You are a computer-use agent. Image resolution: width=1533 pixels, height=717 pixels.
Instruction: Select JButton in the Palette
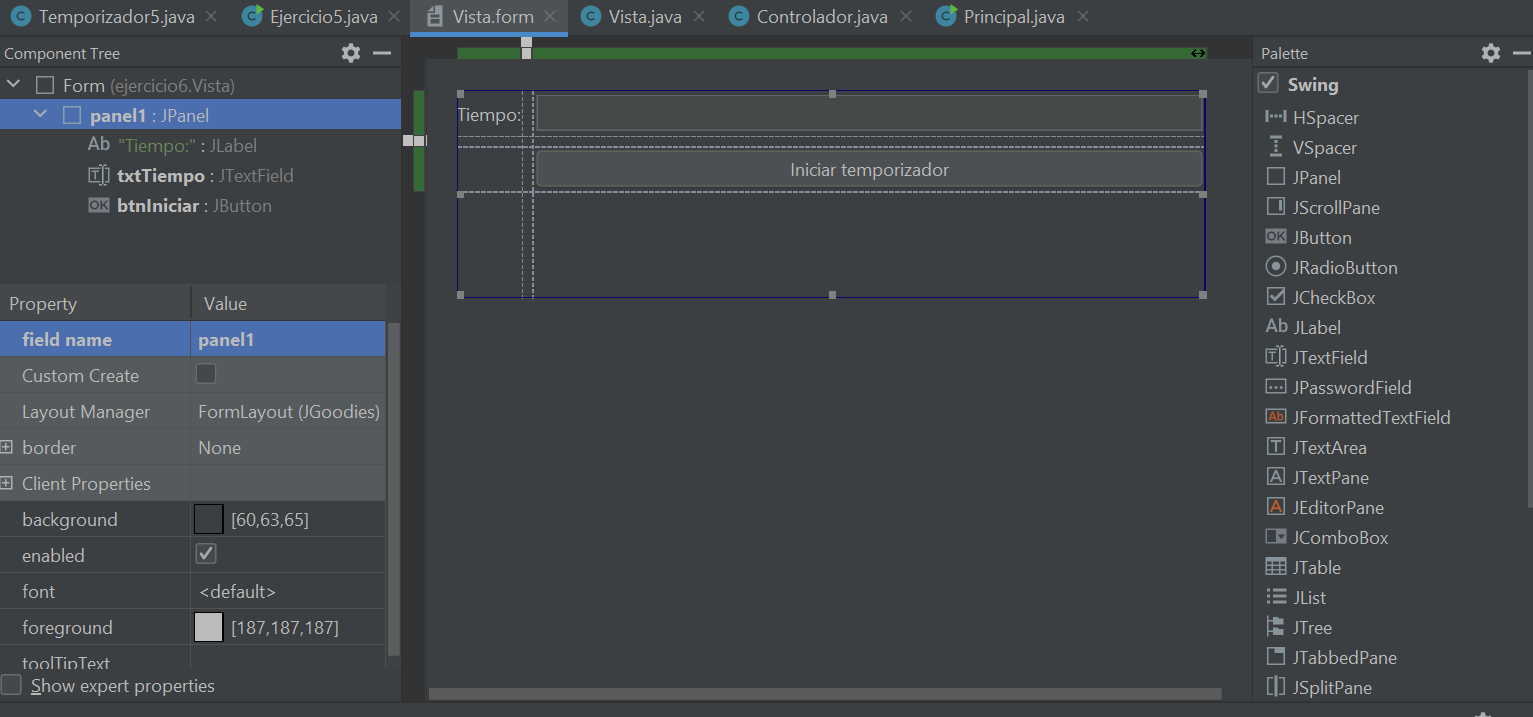click(x=1320, y=238)
